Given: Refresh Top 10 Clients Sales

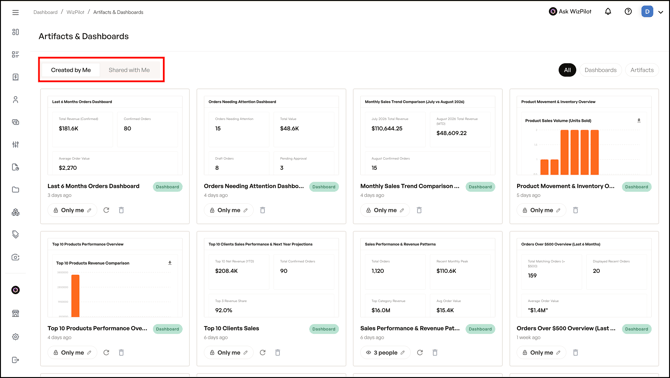Looking at the screenshot, I should click(x=262, y=353).
